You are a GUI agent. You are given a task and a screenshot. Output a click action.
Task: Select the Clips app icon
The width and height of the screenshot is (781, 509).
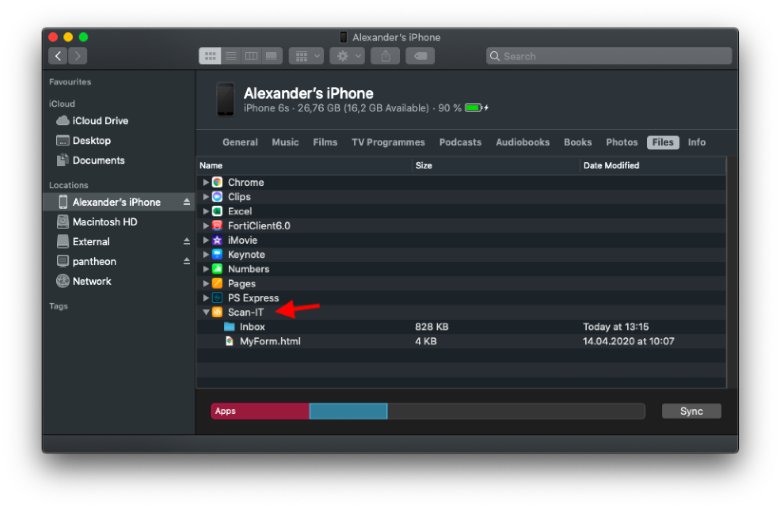(x=217, y=197)
